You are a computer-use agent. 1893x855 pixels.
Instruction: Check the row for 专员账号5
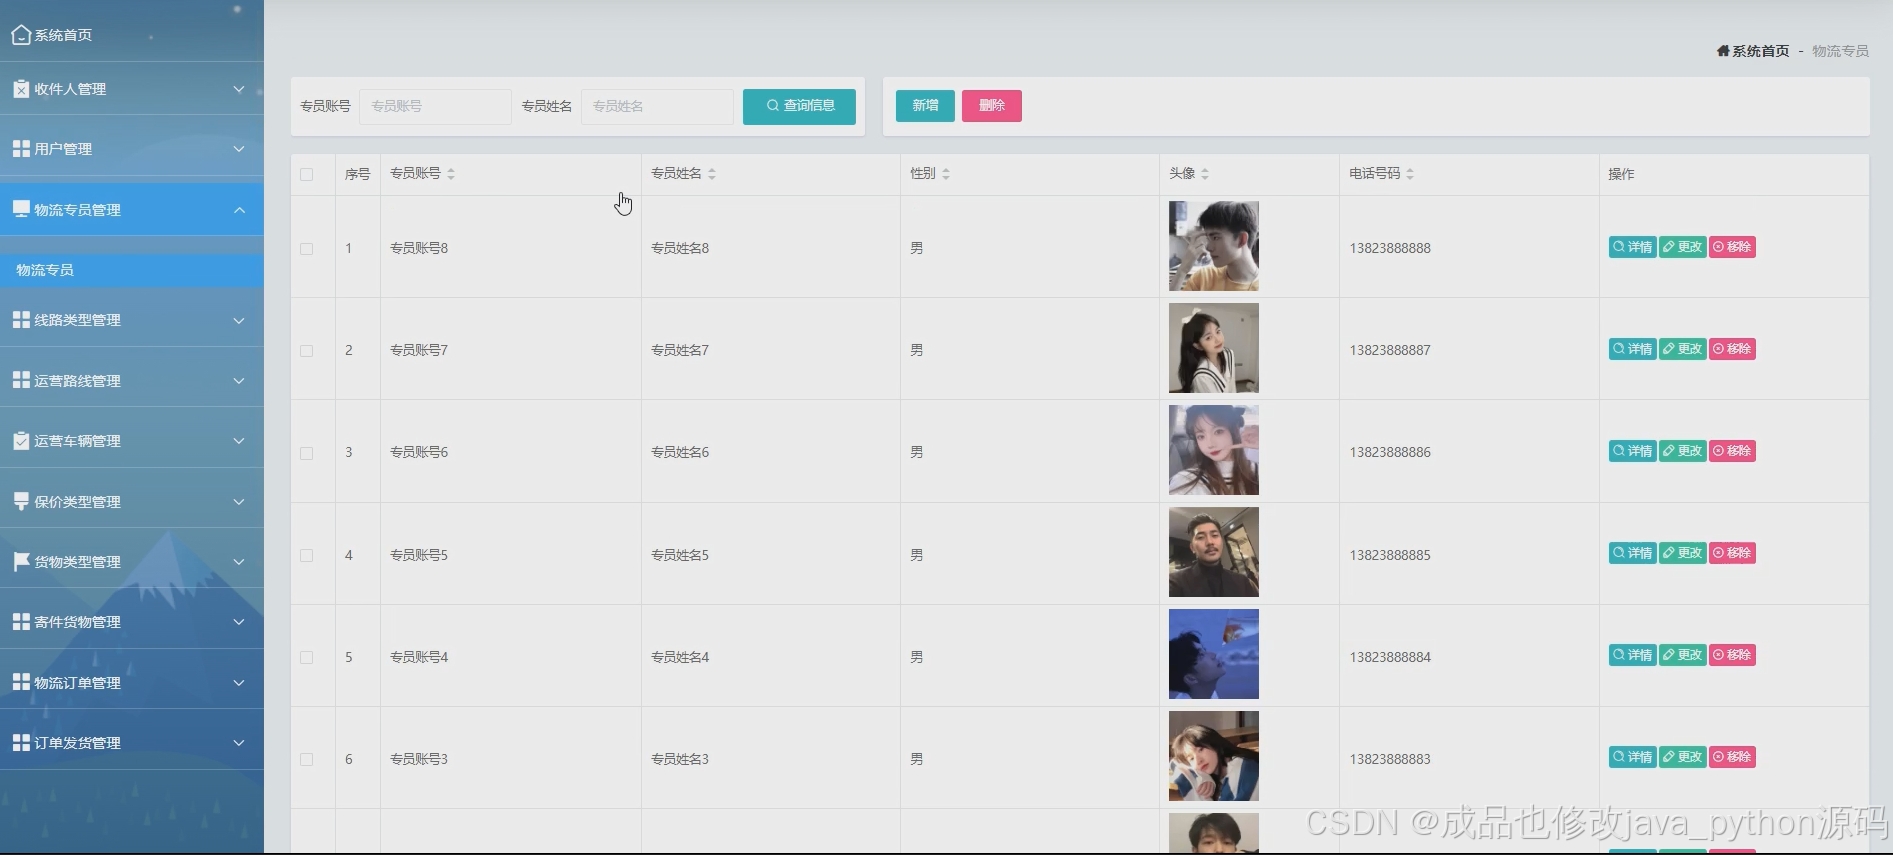click(x=307, y=556)
